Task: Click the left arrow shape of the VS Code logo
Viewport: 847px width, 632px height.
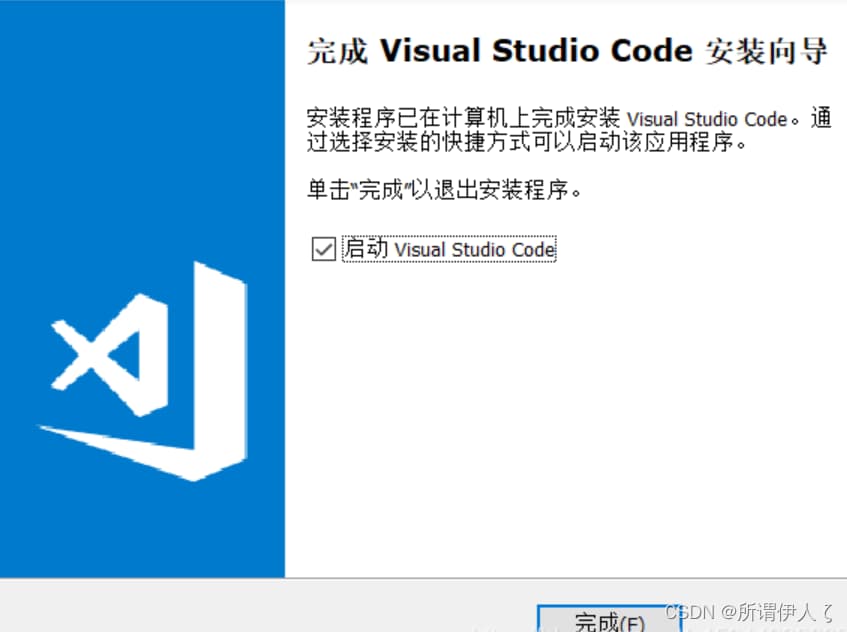Action: click(95, 358)
